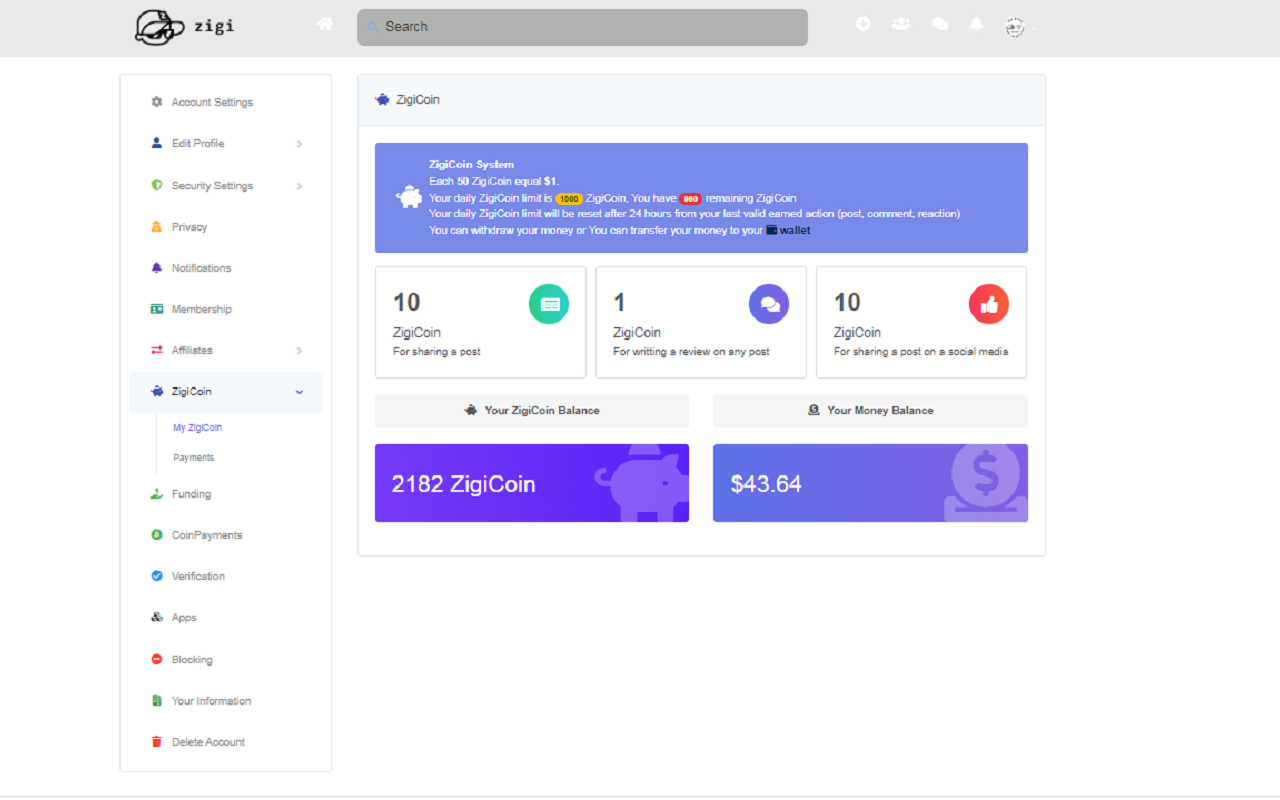The height and width of the screenshot is (800, 1280).
Task: Click Account Settings gear icon
Action: point(156,102)
